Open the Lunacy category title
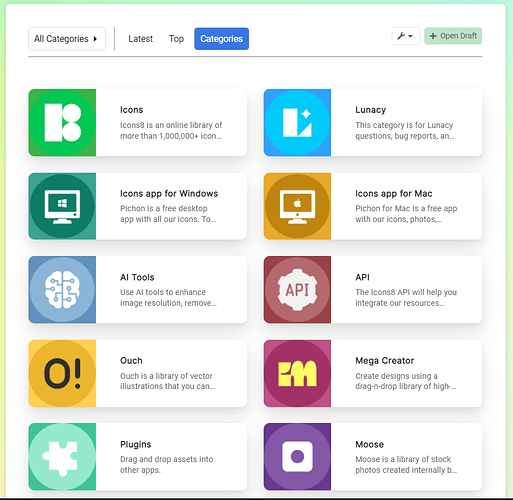 [x=371, y=110]
